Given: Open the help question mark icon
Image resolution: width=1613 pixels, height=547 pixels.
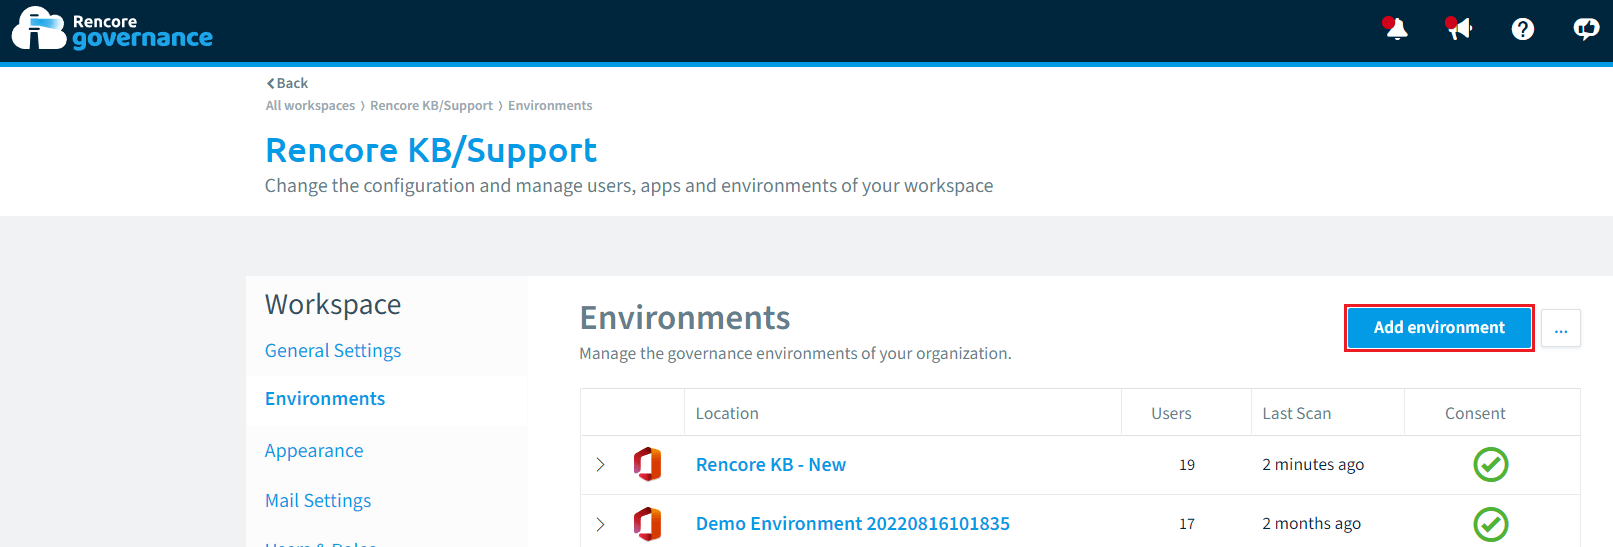Looking at the screenshot, I should point(1523,30).
